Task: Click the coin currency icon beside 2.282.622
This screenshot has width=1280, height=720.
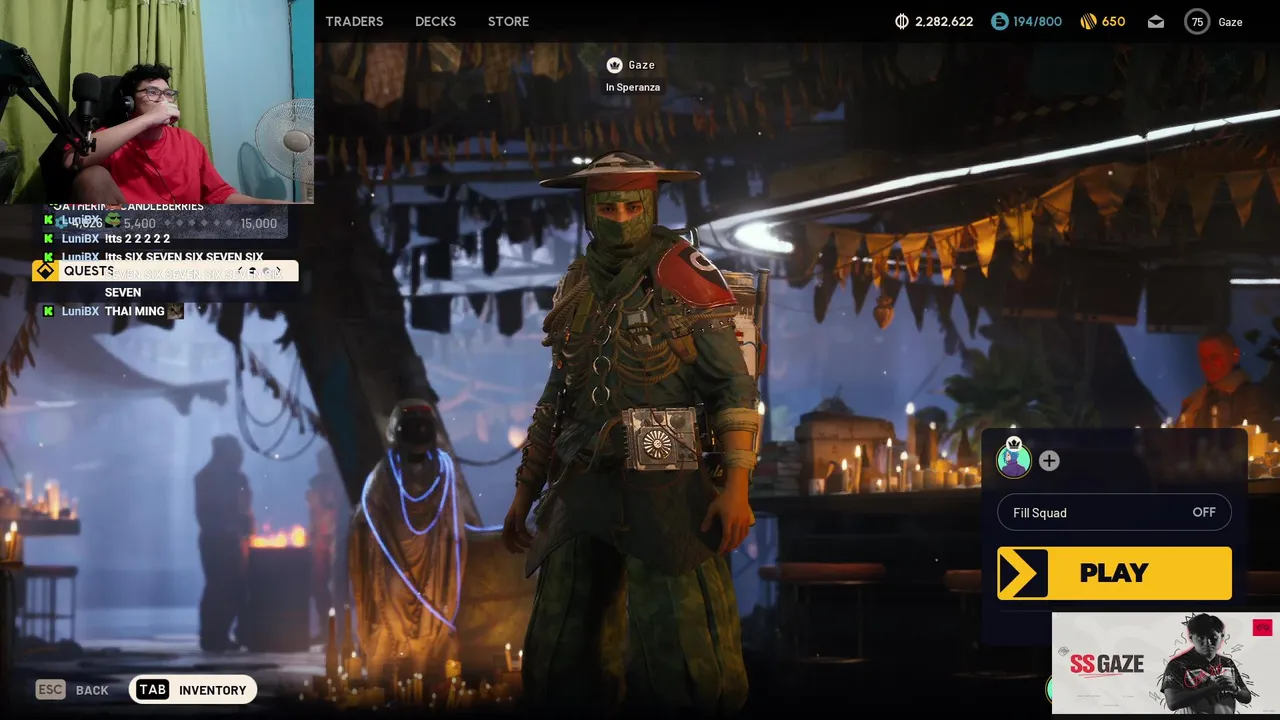Action: coord(901,21)
